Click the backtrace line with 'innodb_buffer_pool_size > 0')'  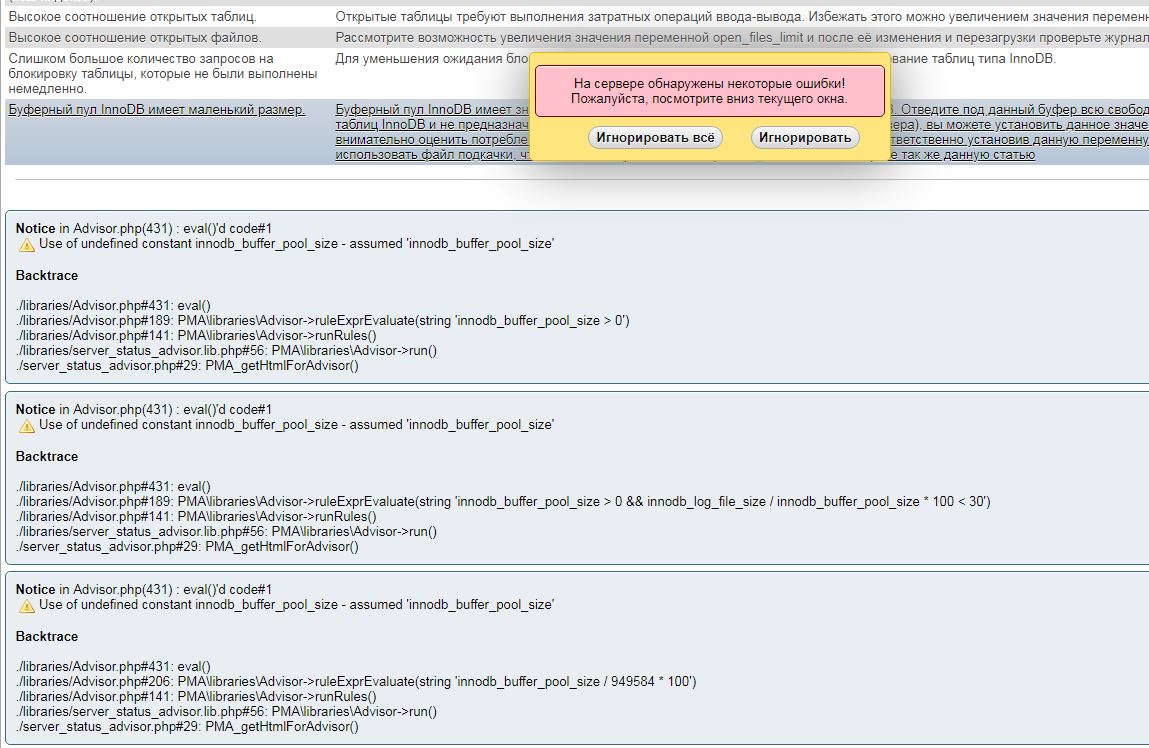point(322,320)
